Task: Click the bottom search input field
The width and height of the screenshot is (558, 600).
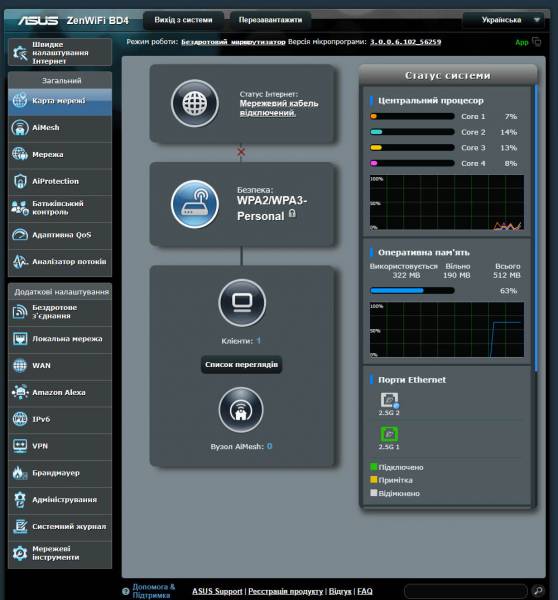Action: point(466,591)
